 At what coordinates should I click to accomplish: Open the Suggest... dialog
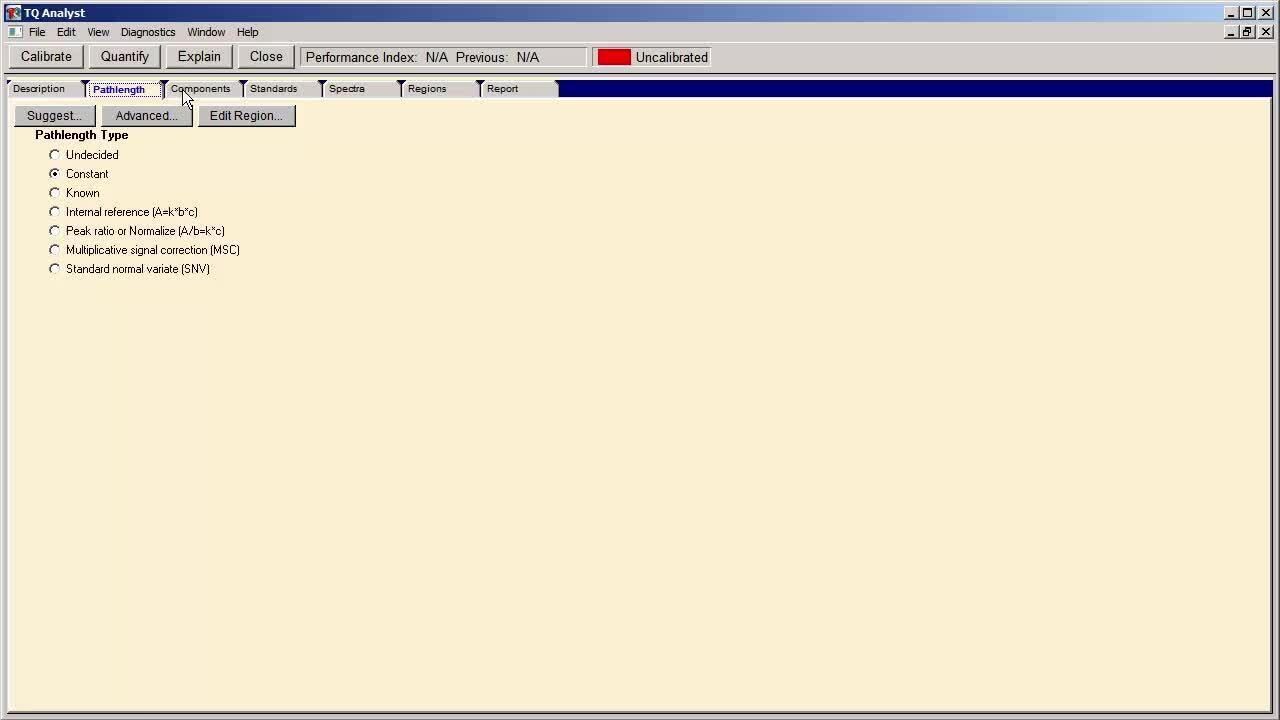(55, 116)
